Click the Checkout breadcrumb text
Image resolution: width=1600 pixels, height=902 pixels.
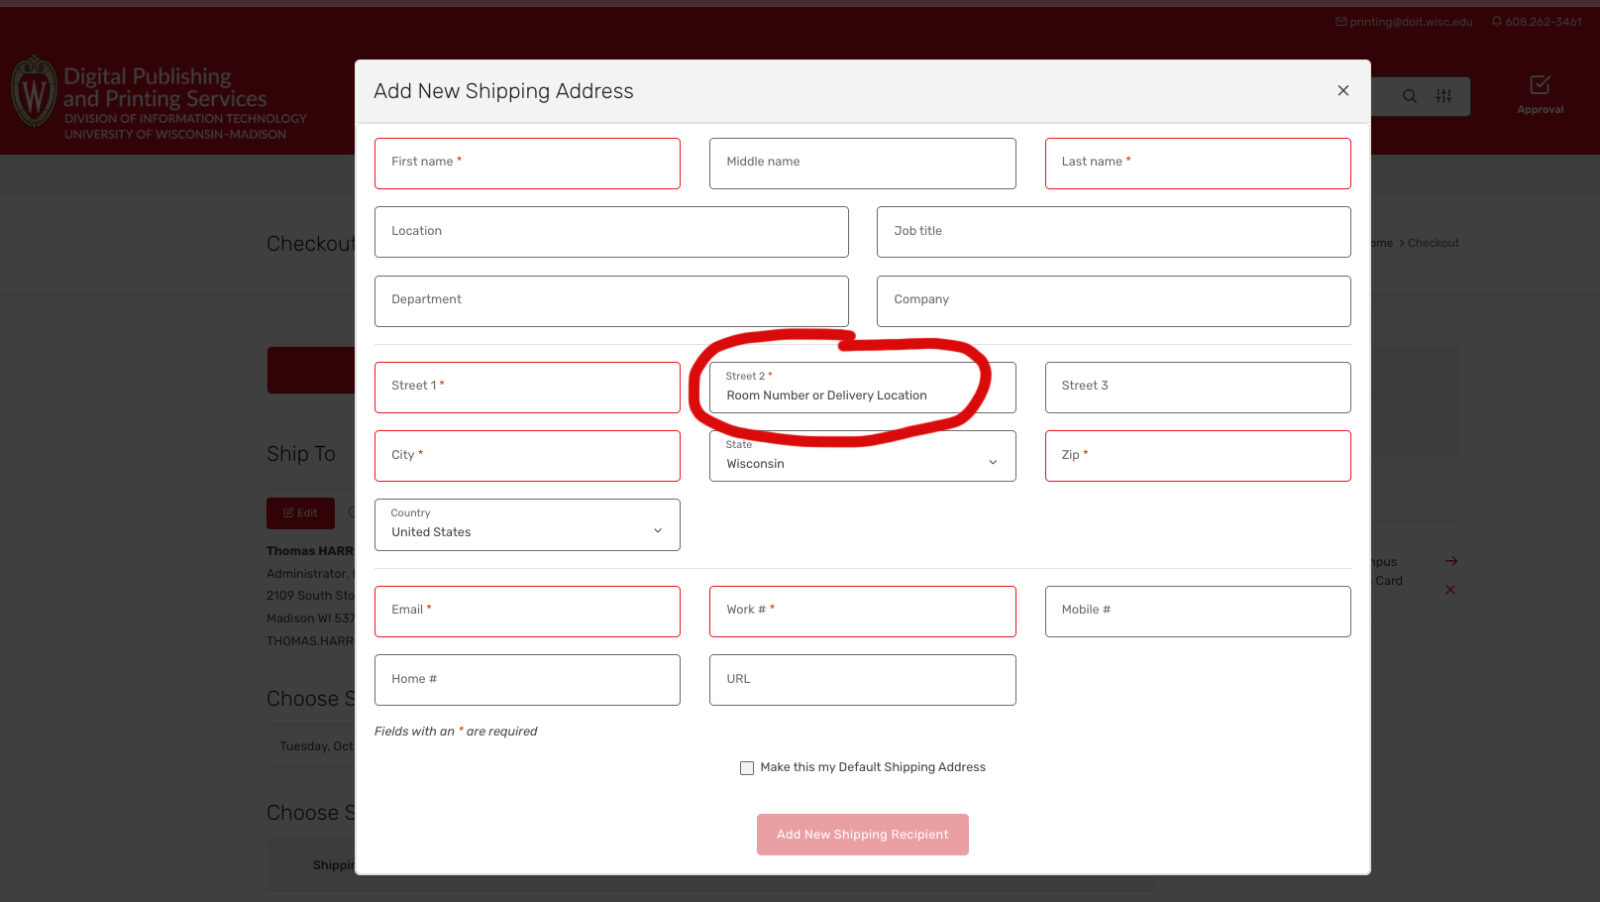click(x=1433, y=243)
